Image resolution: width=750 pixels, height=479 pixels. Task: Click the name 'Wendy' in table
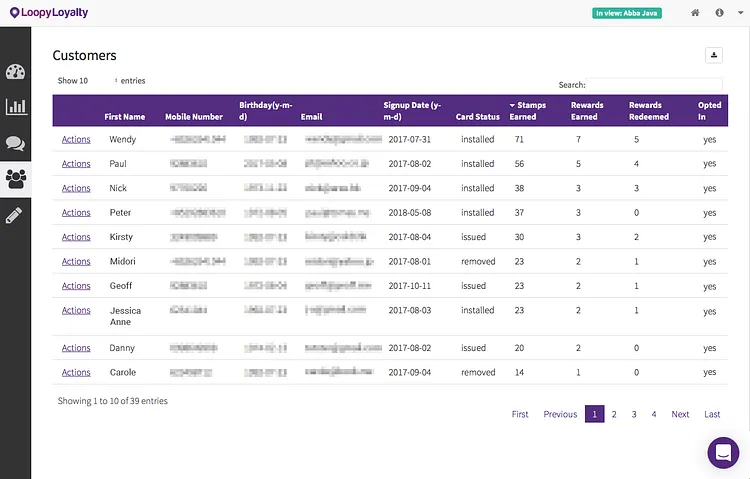(x=122, y=139)
